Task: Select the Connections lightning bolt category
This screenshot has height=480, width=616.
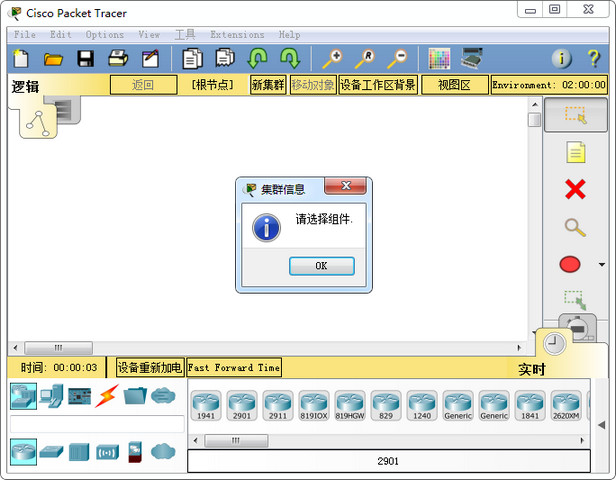Action: (107, 396)
